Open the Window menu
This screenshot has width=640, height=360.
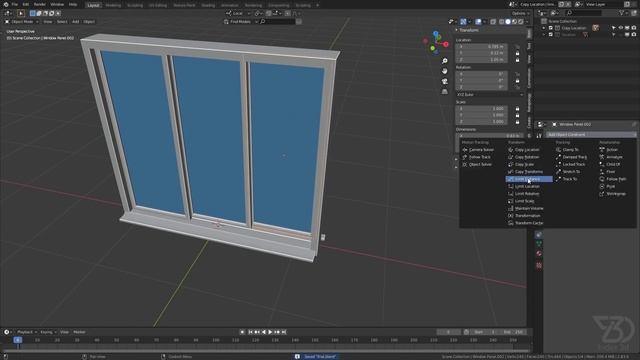57,4
